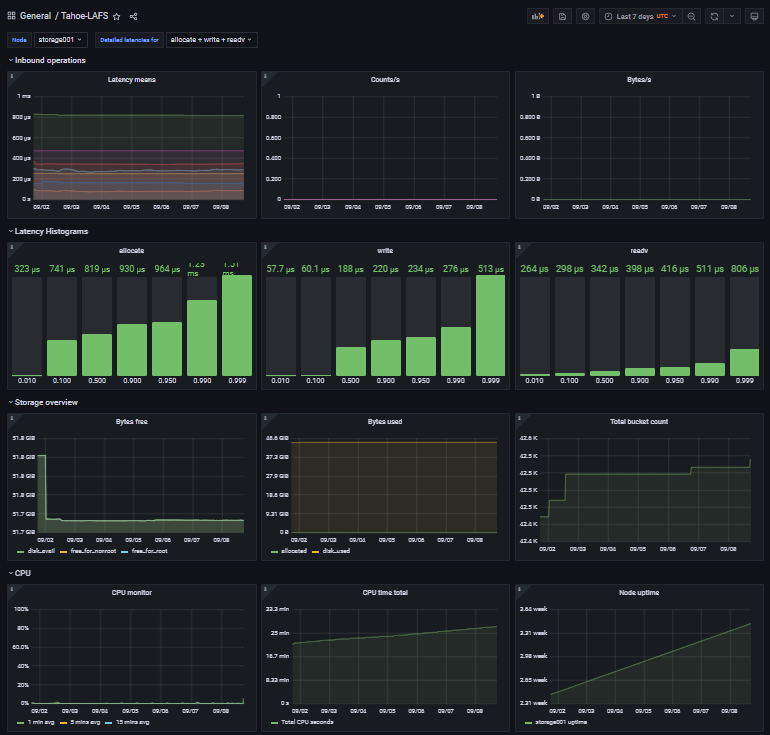Screen dimensions: 770x735
Task: Switch to TV view mode
Action: pos(753,16)
